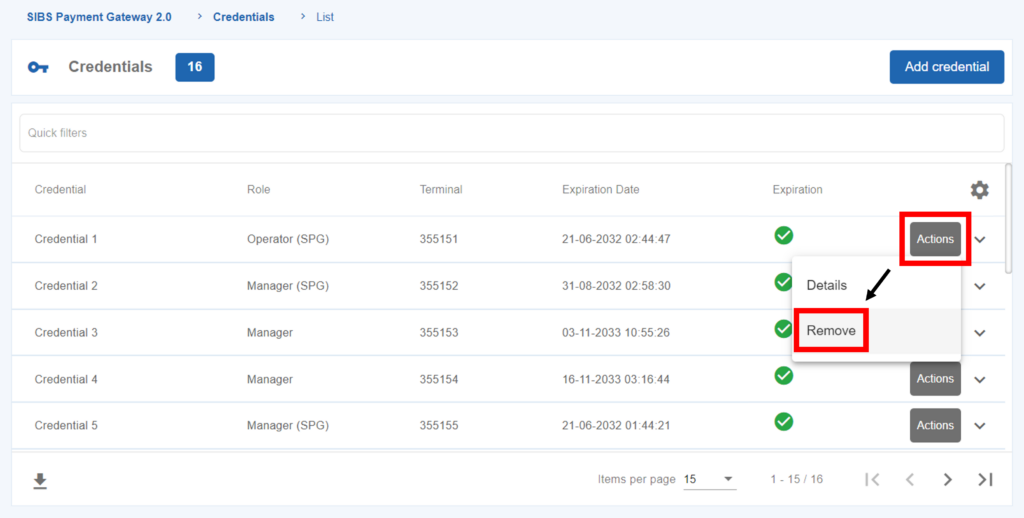This screenshot has height=518, width=1024.
Task: Click the download export icon
Action: coord(40,481)
